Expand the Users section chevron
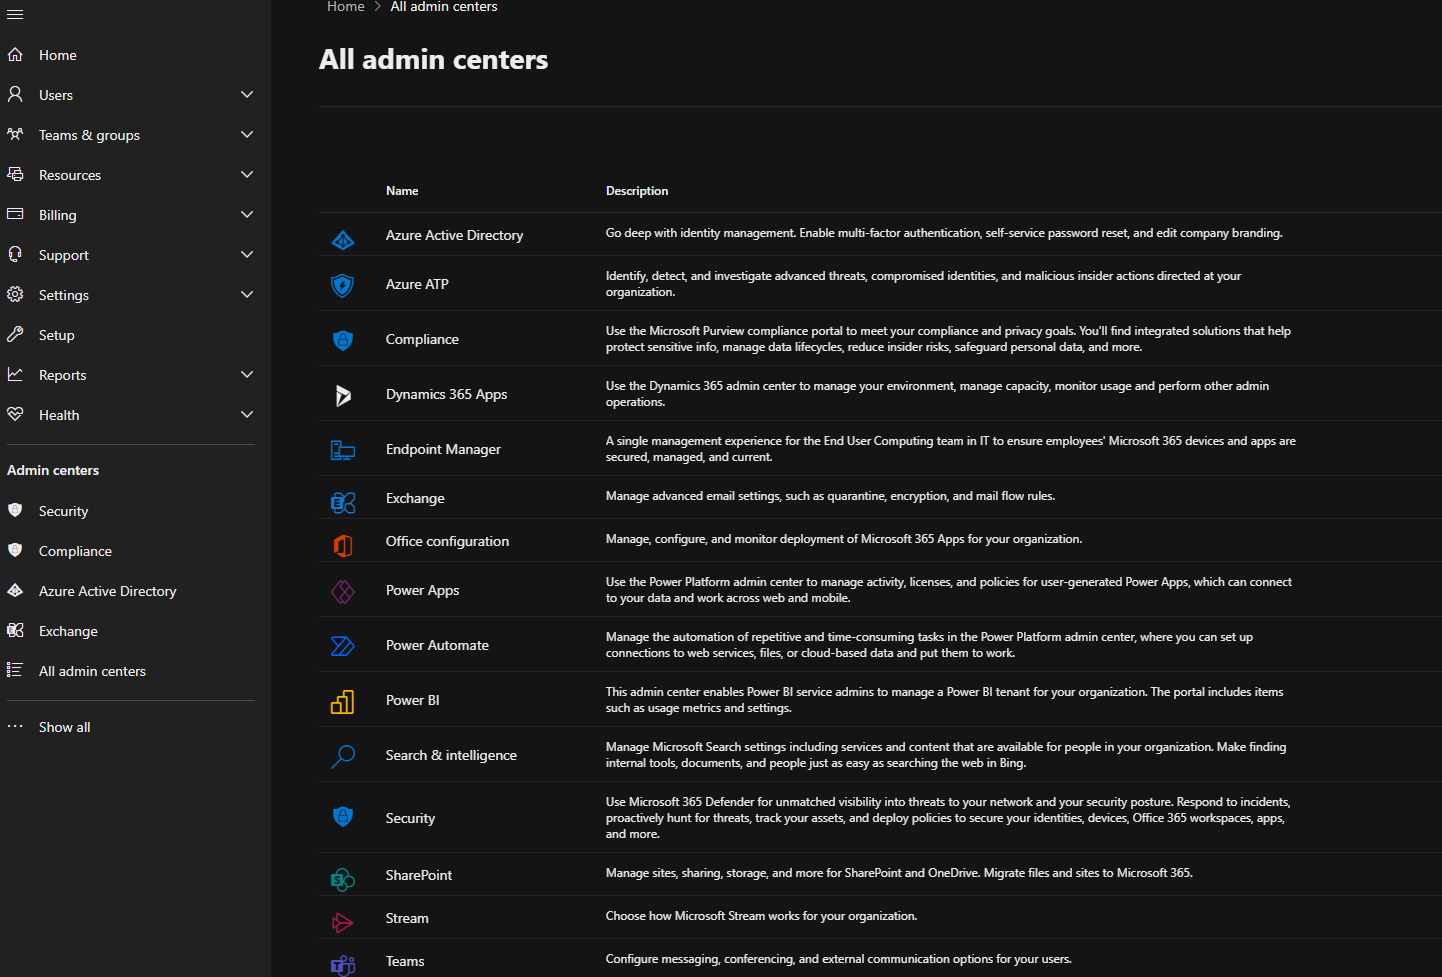This screenshot has width=1442, height=977. pyautogui.click(x=247, y=95)
